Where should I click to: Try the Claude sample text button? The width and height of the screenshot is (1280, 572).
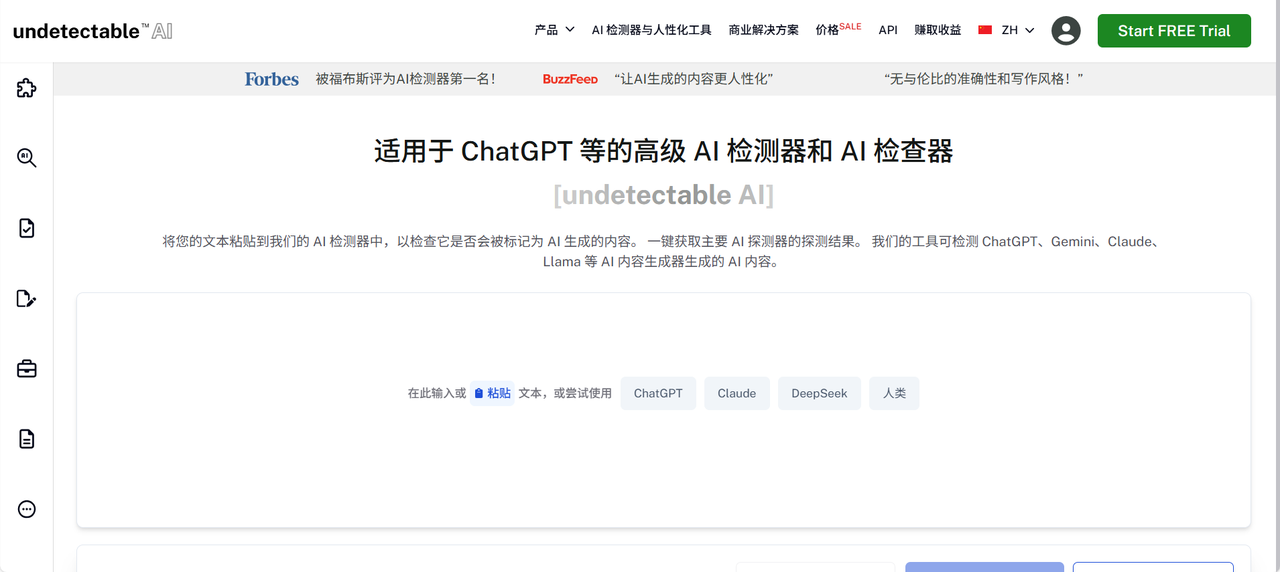click(737, 393)
